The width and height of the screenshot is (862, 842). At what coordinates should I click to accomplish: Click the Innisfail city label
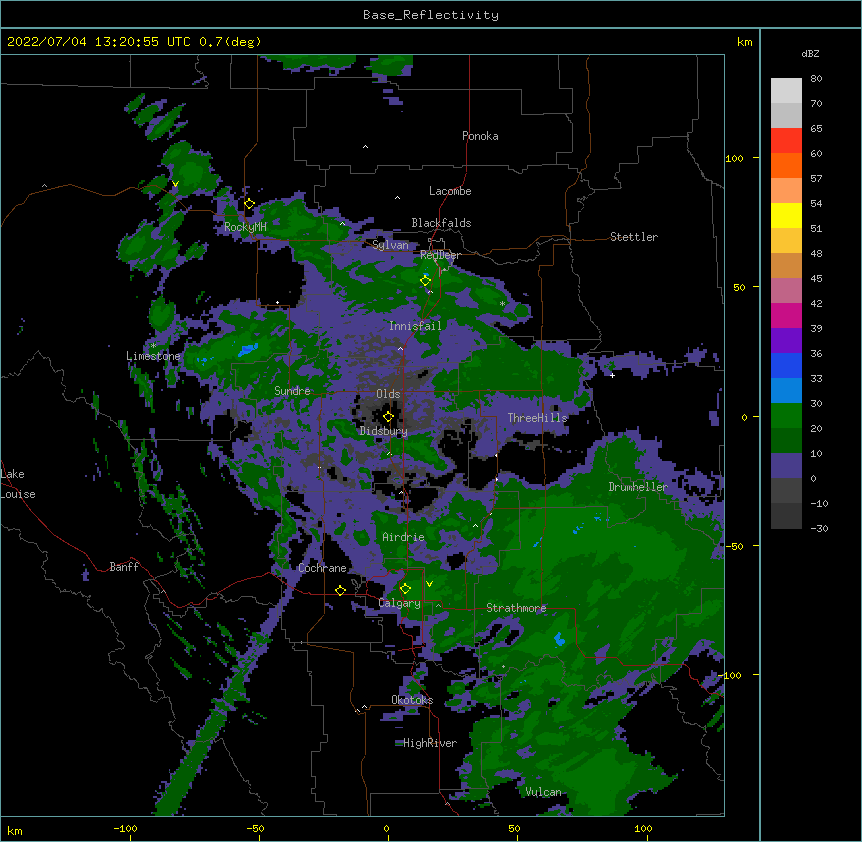point(415,326)
